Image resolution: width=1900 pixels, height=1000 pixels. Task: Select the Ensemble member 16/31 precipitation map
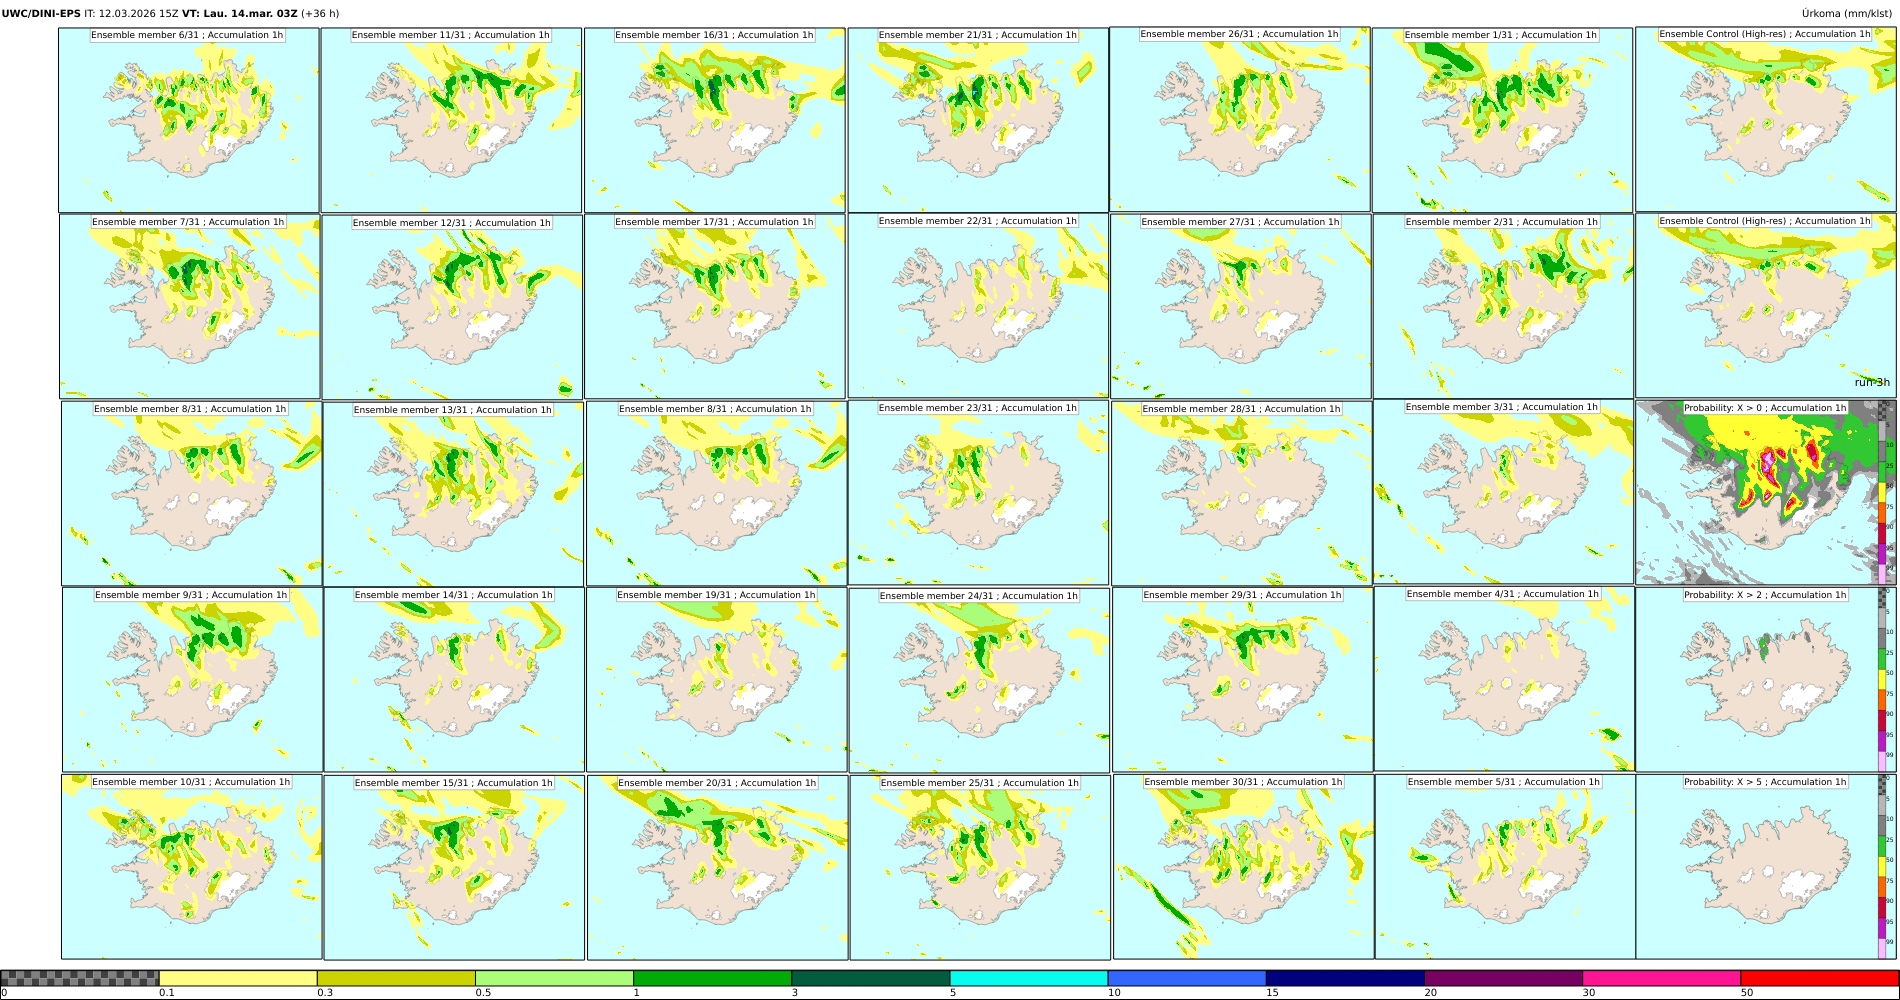[x=714, y=120]
